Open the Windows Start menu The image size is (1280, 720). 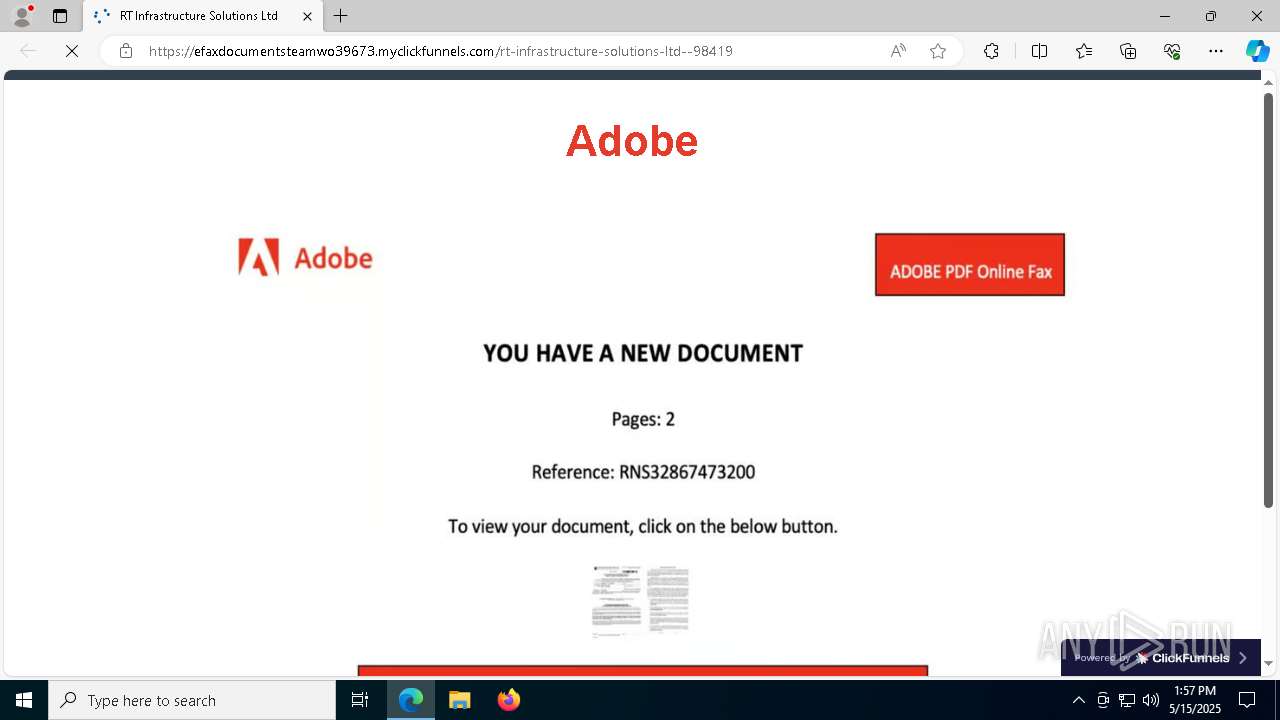[24, 700]
